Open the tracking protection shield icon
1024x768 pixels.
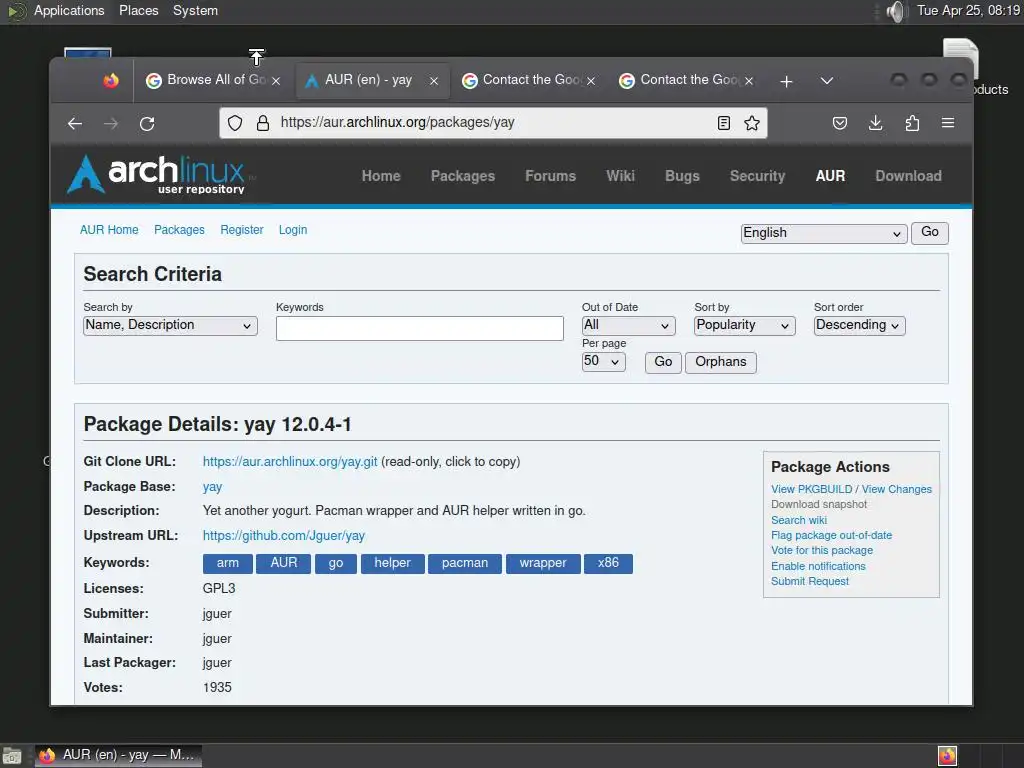pyautogui.click(x=235, y=123)
